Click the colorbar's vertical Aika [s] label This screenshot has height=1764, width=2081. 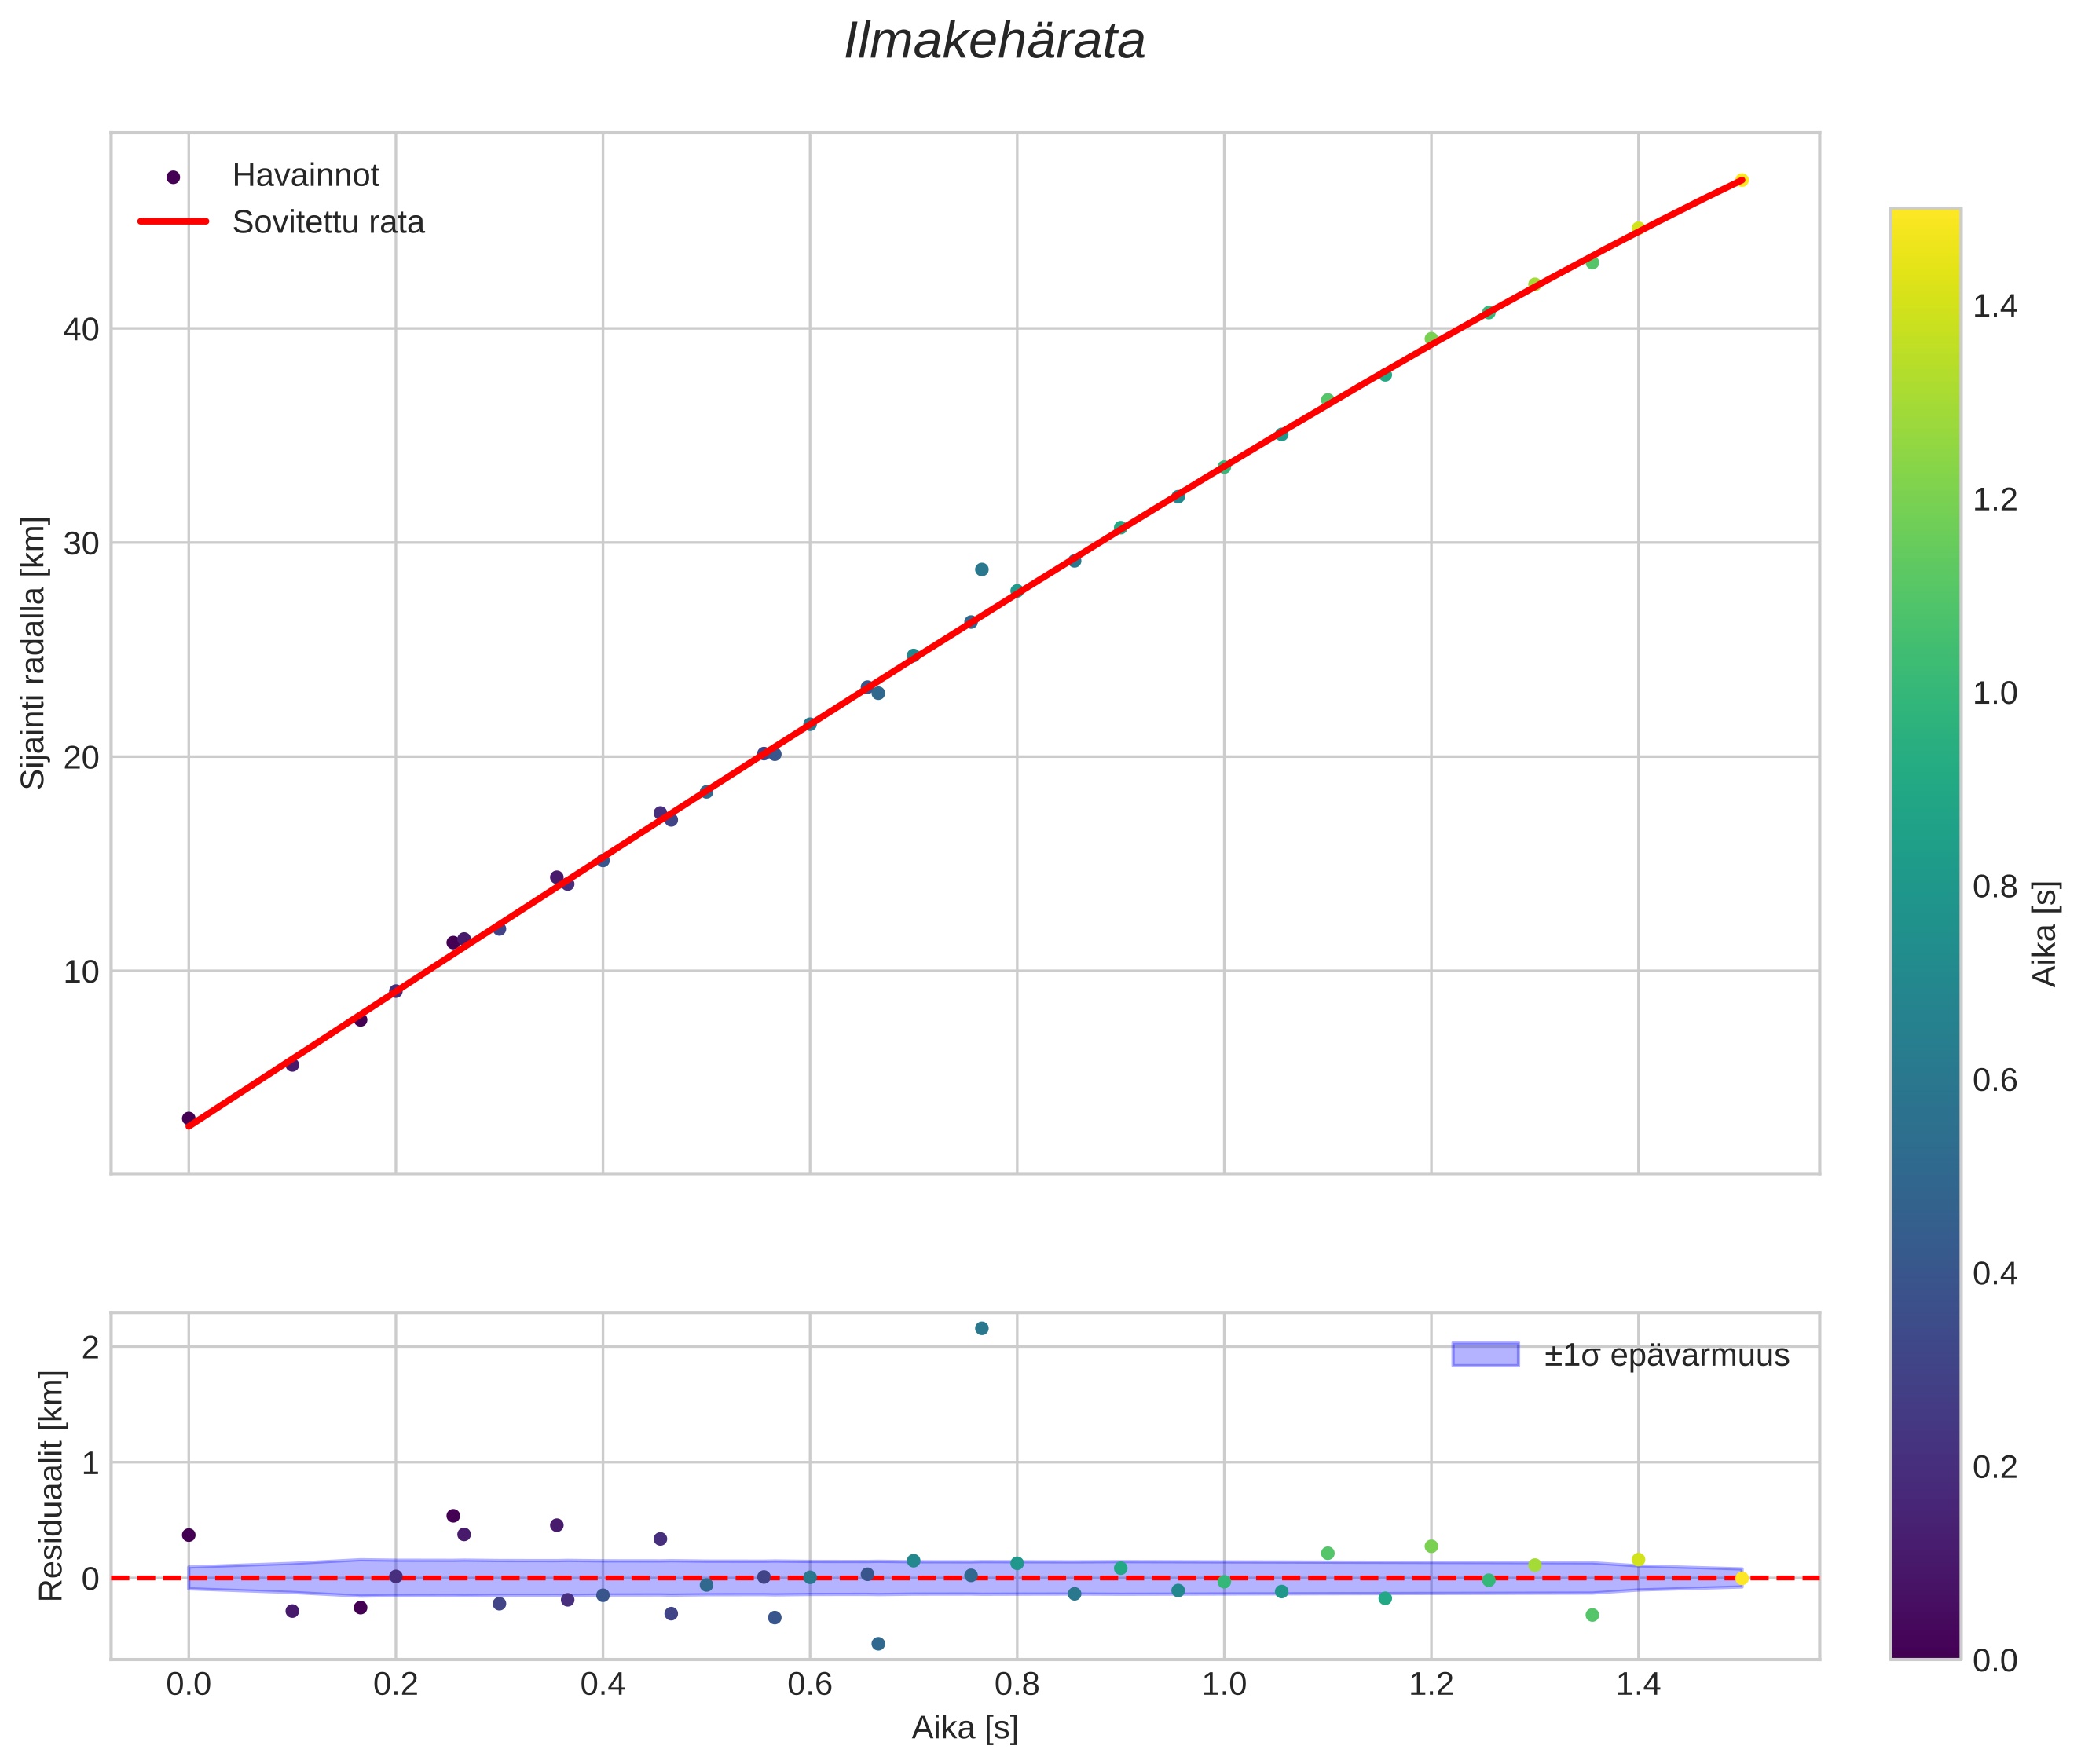pyautogui.click(x=2045, y=933)
